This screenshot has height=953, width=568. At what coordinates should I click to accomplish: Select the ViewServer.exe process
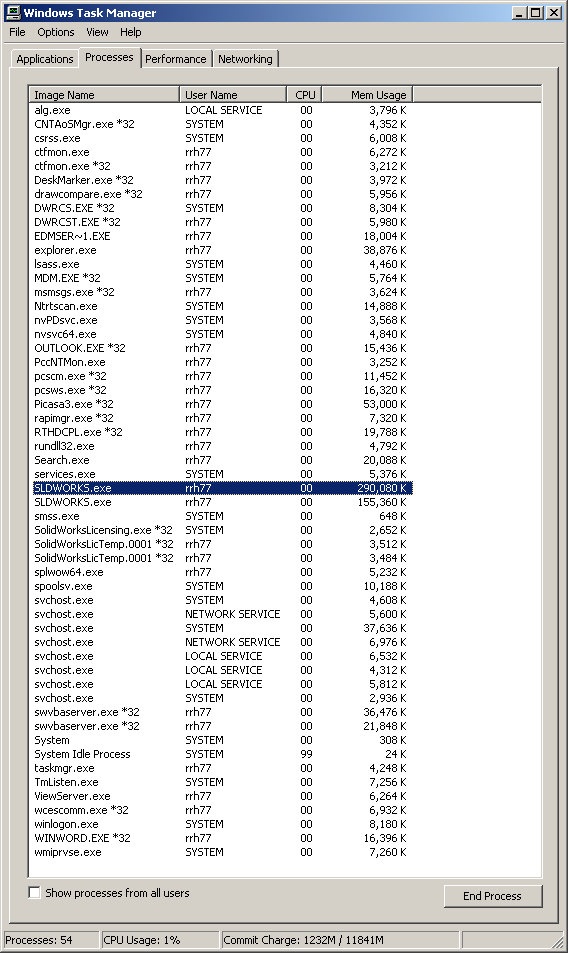tap(223, 796)
